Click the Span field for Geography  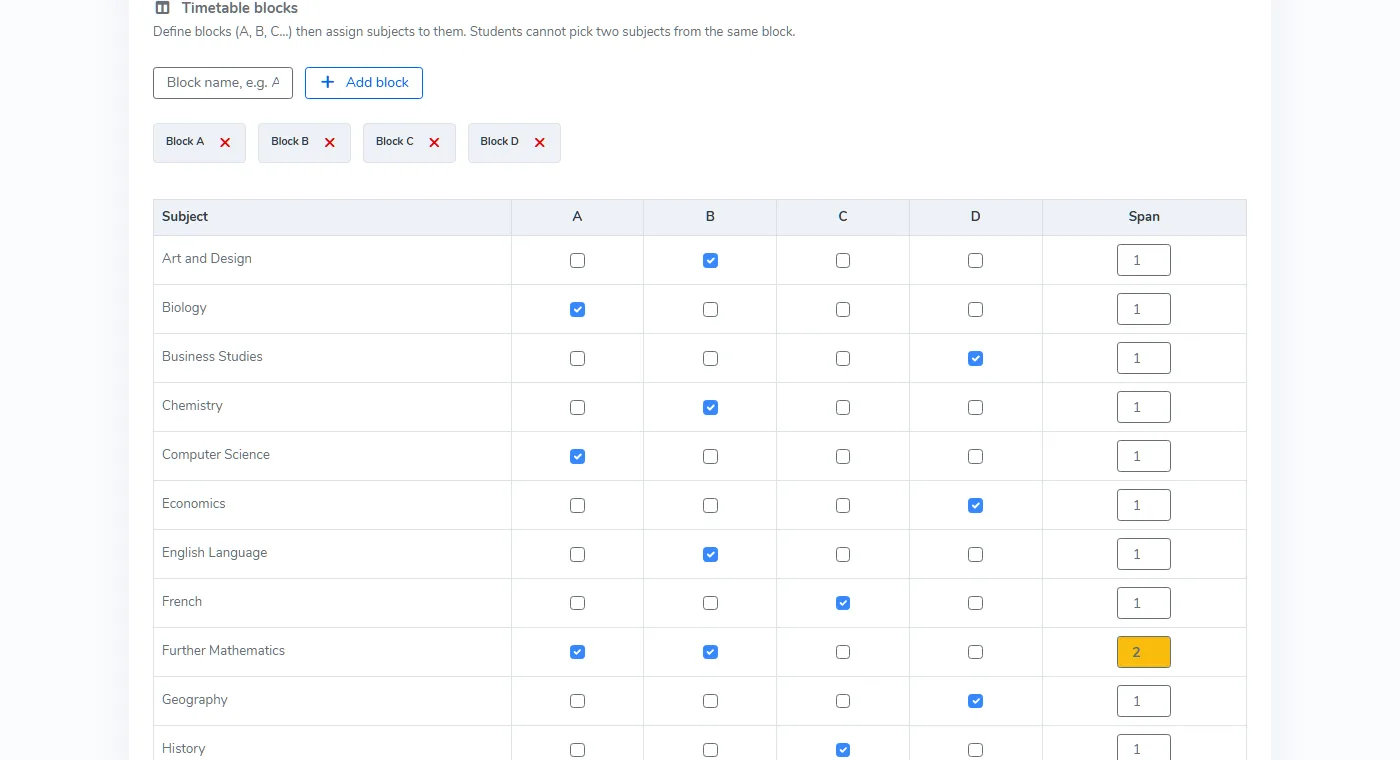[1144, 701]
